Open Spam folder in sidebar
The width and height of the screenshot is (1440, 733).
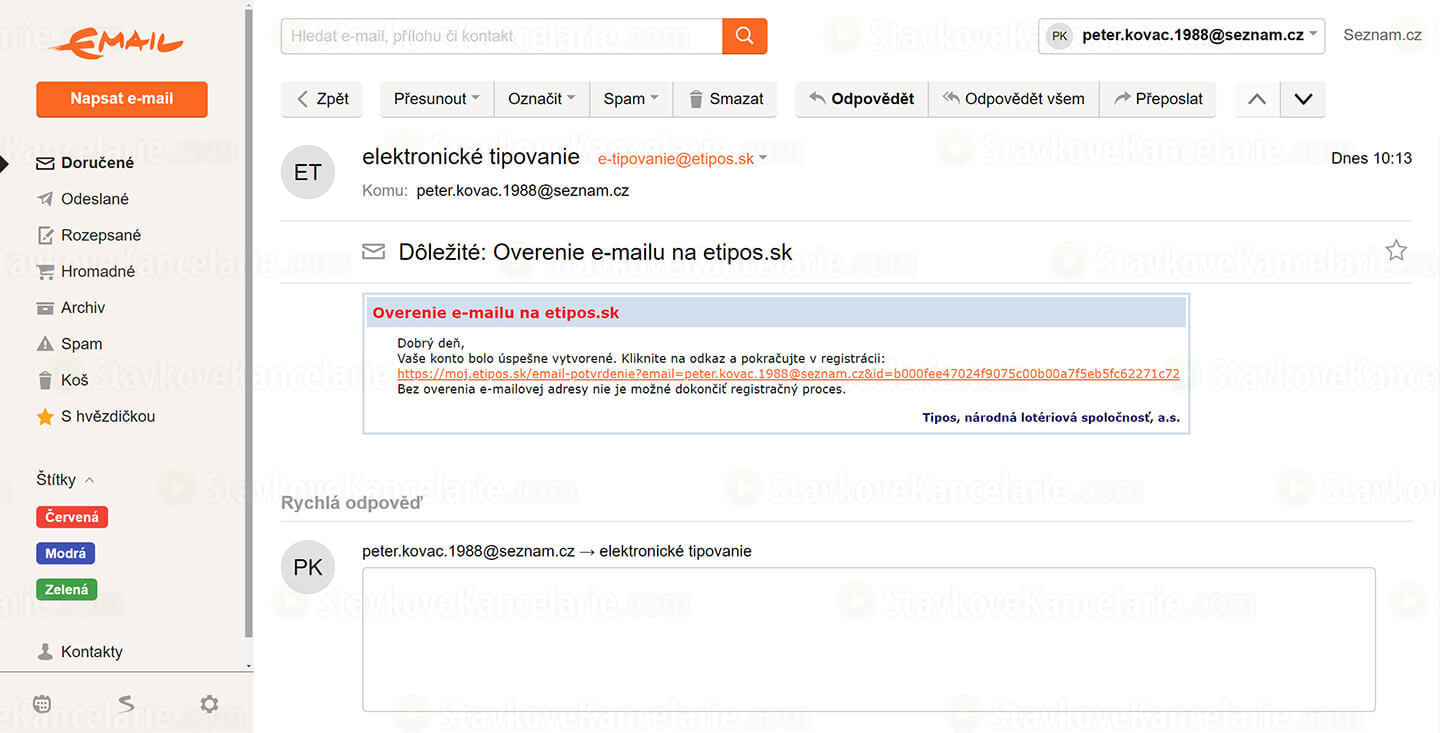(82, 344)
